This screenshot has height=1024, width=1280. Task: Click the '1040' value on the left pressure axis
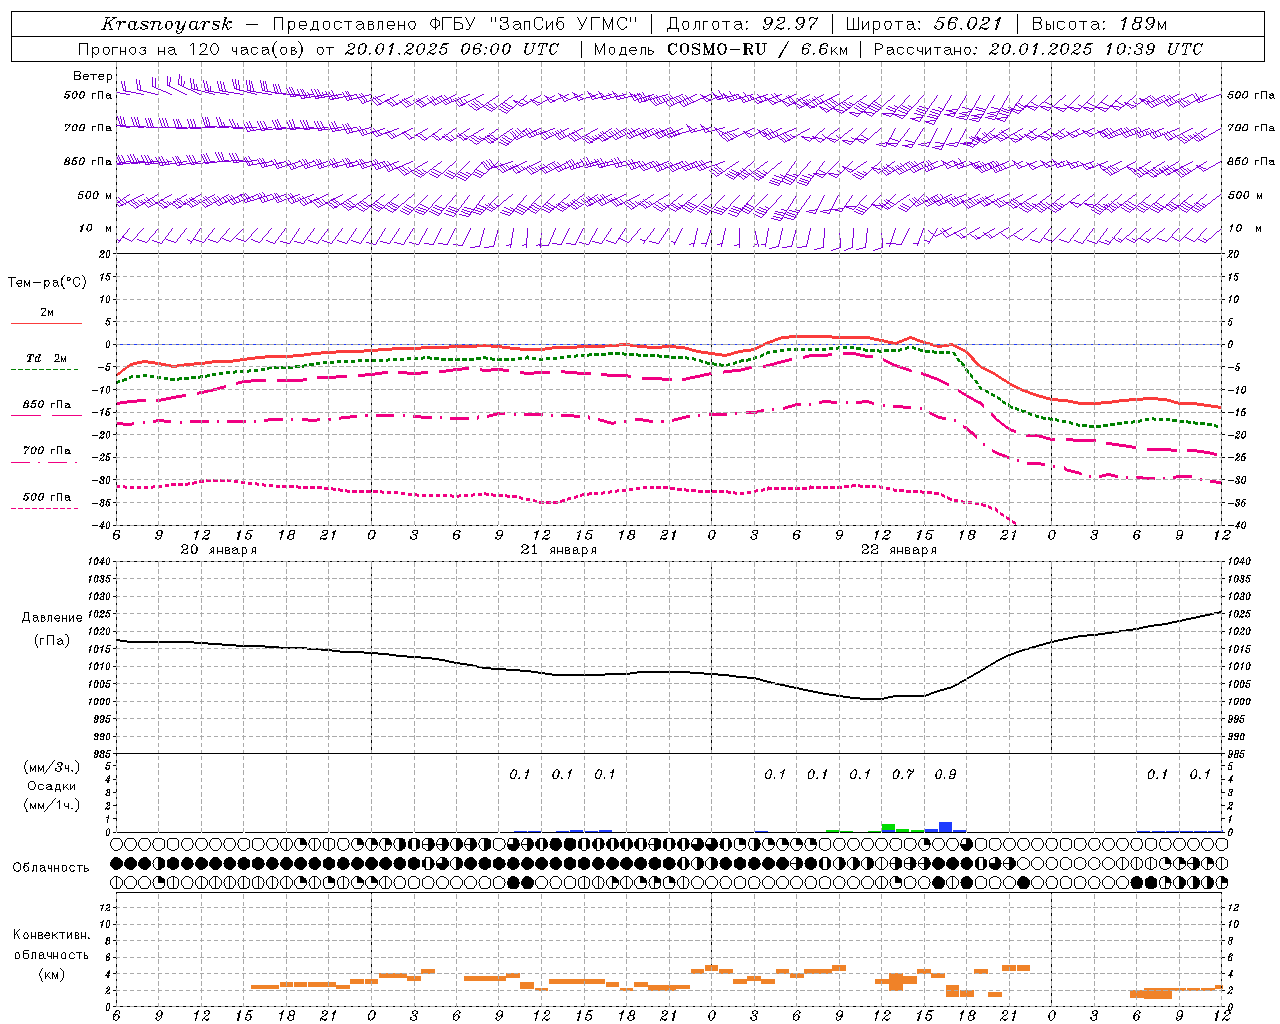(x=97, y=562)
